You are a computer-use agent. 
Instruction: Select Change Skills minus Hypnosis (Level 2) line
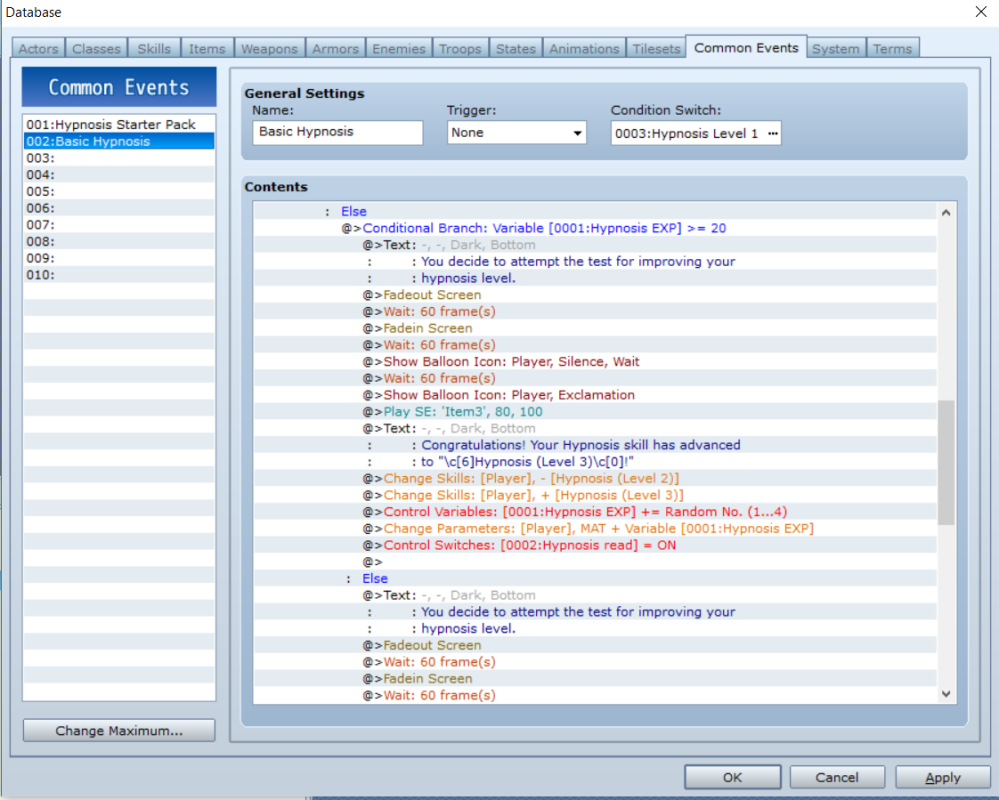click(595, 478)
